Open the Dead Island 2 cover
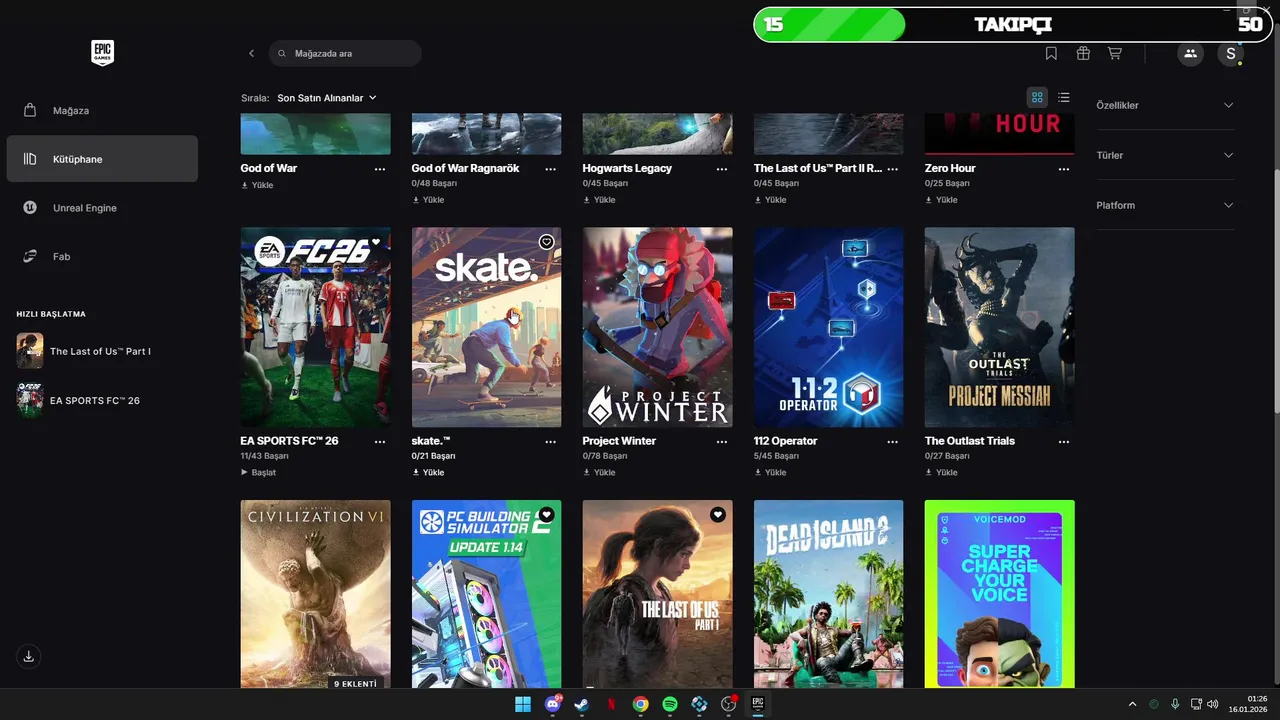The width and height of the screenshot is (1280, 720). pos(829,594)
